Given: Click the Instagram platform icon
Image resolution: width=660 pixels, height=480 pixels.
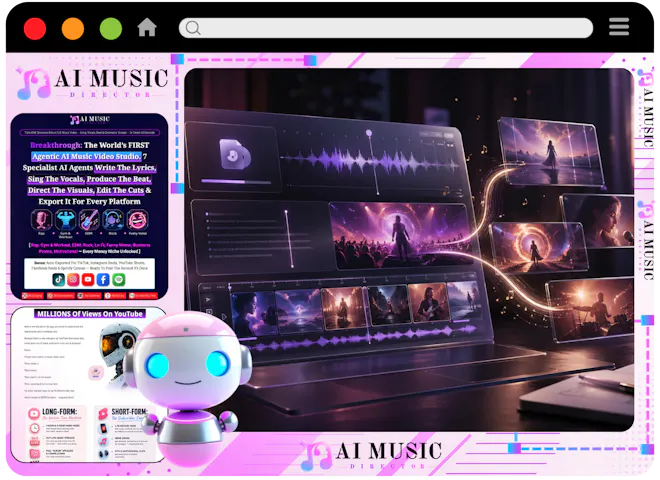Looking at the screenshot, I should [73, 279].
